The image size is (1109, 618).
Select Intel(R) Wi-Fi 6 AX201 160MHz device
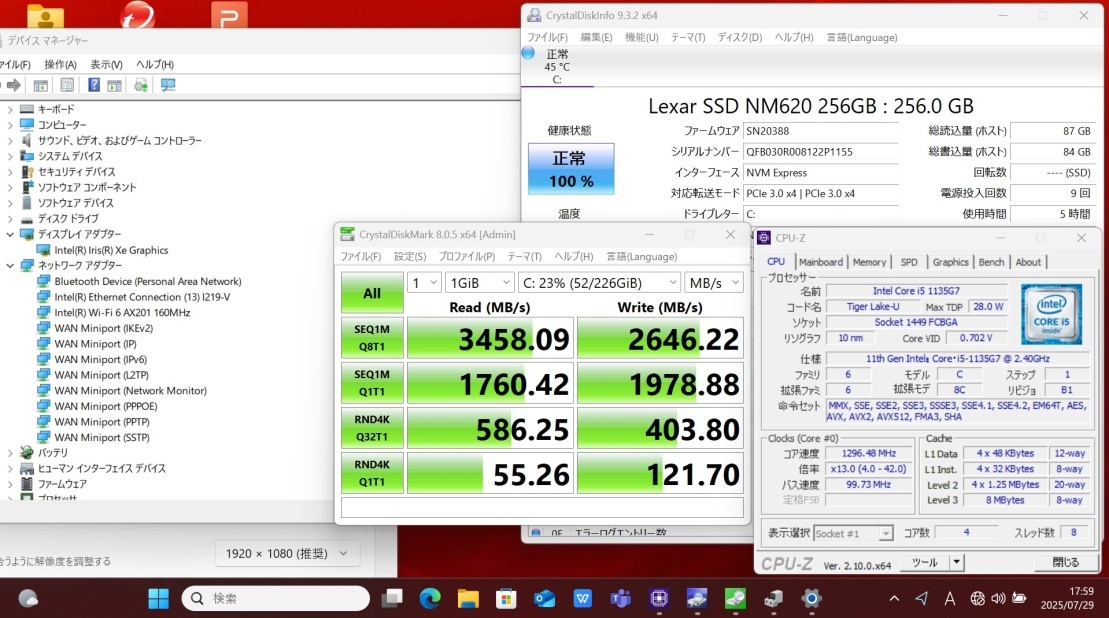[122, 313]
